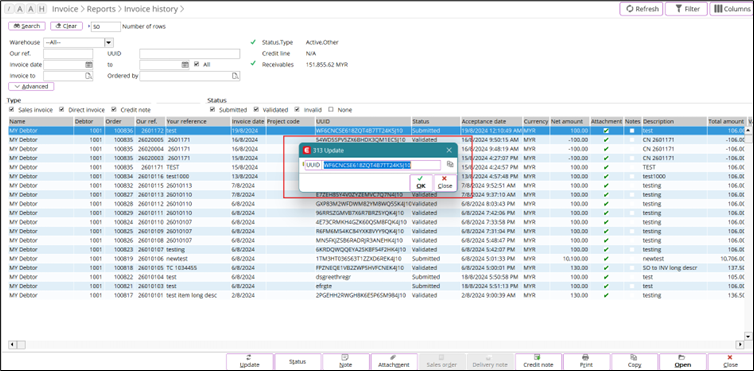Go to Reports in breadcrumb
754x371 pixels.
[x=101, y=9]
